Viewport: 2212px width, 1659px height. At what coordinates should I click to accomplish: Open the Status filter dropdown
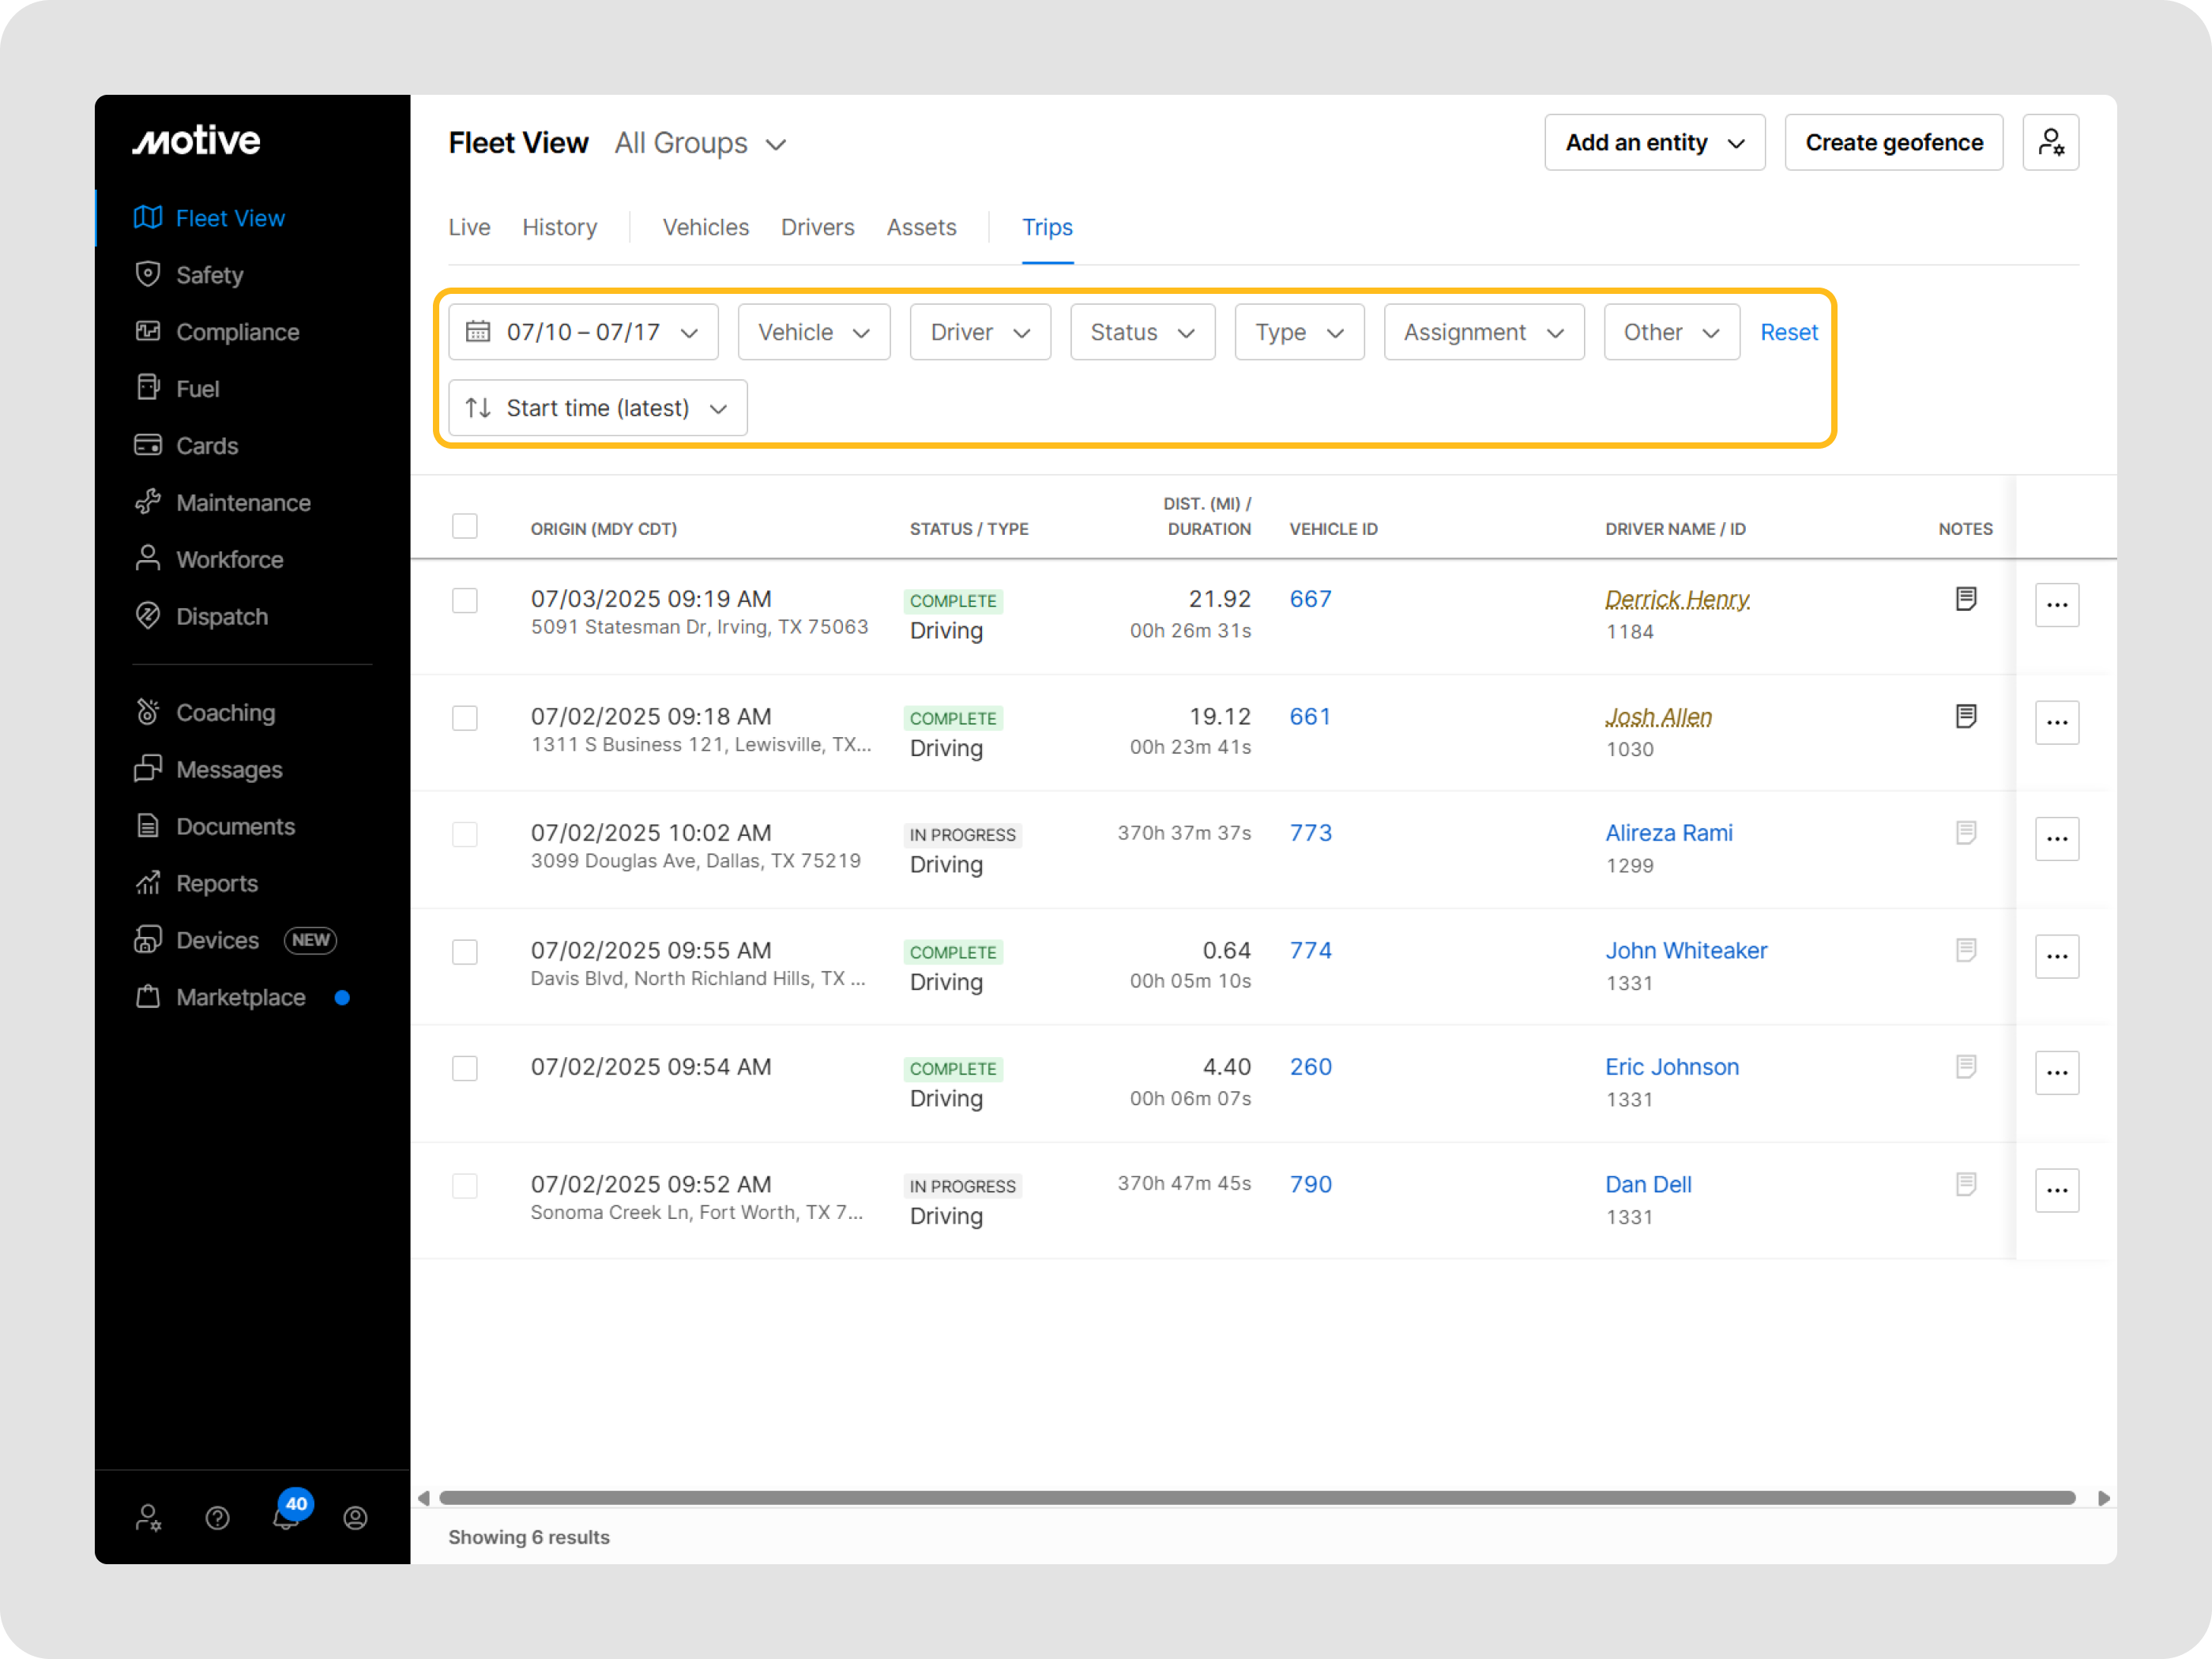[x=1142, y=332]
